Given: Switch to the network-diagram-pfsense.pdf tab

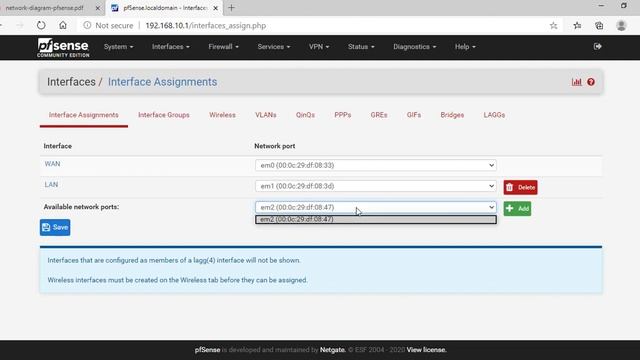Looking at the screenshot, I should click(45, 8).
